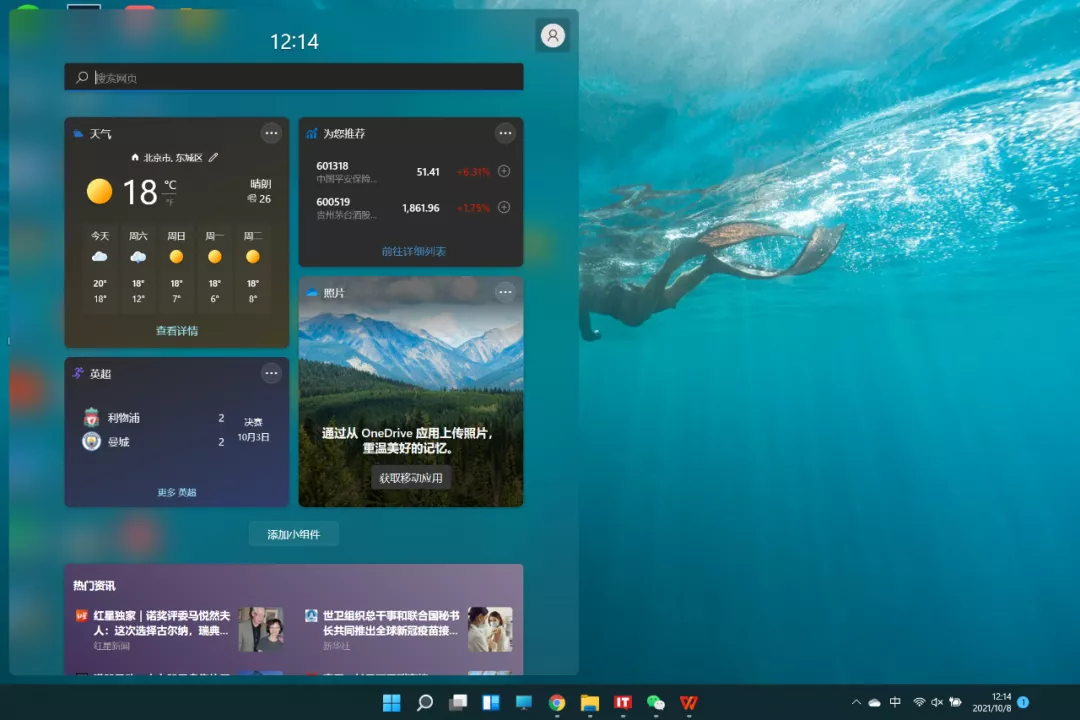This screenshot has height=720, width=1080.
Task: Open 更多 英超 link
Action: (177, 492)
